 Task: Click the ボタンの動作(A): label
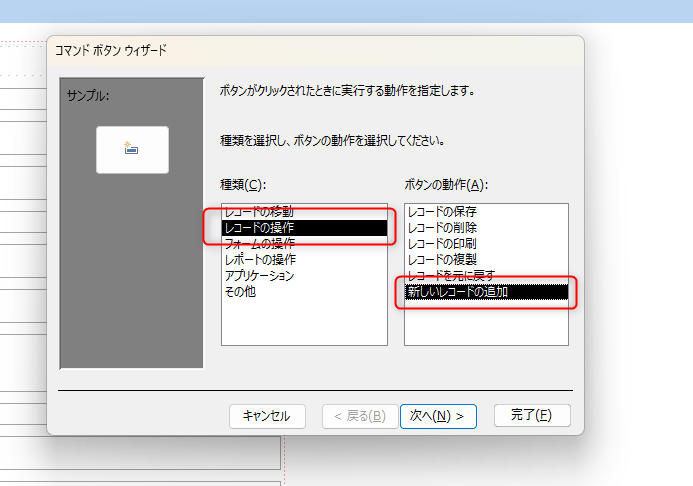446,185
